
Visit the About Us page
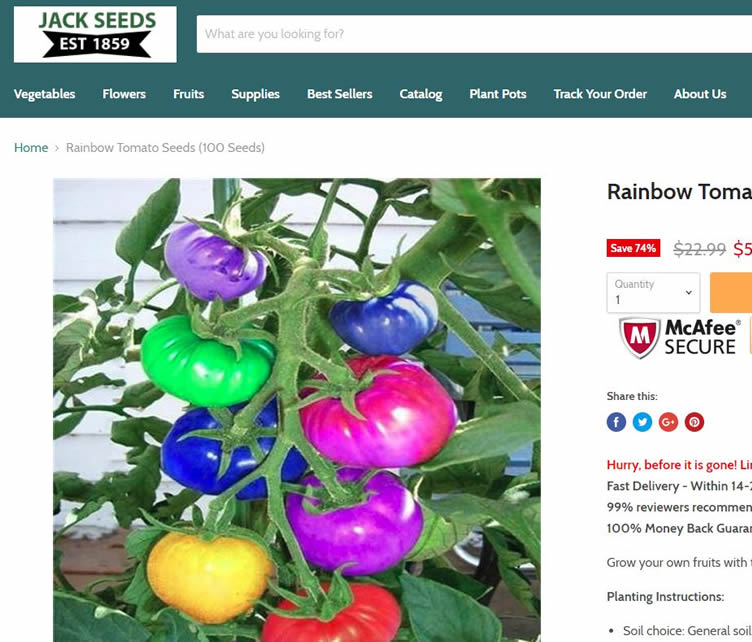(x=700, y=94)
